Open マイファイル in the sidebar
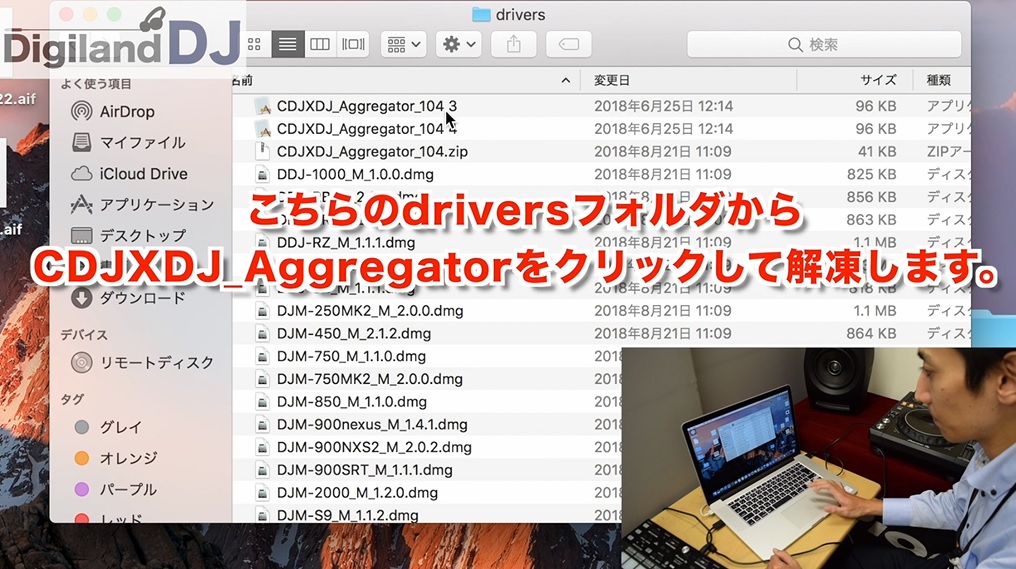This screenshot has width=1016, height=569. (x=128, y=143)
